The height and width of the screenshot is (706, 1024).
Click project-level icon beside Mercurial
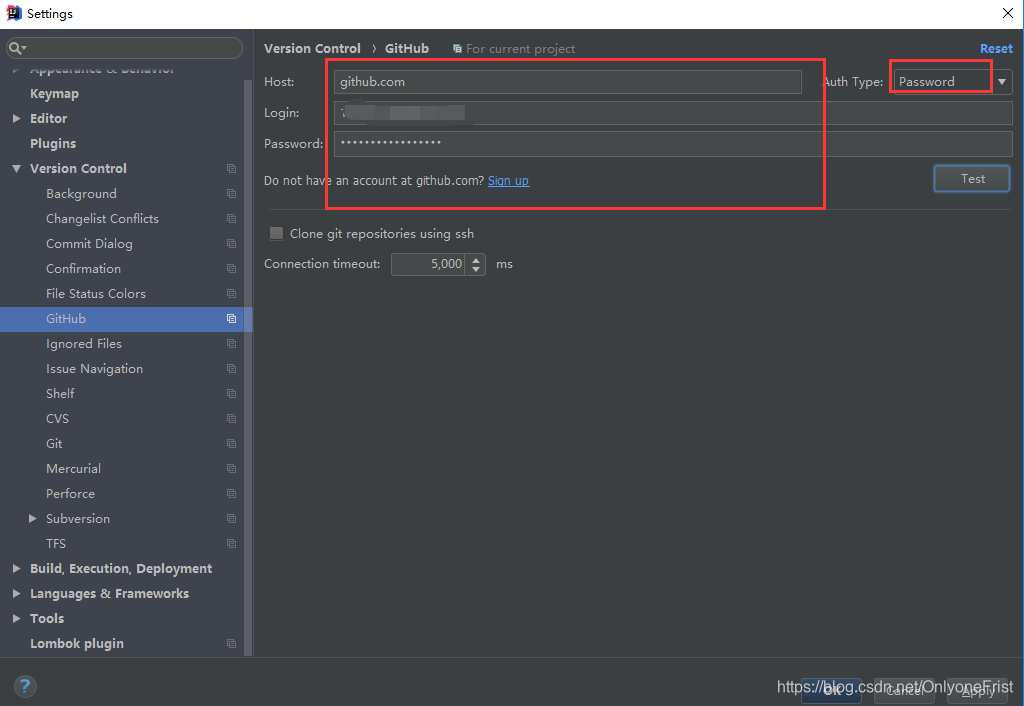tap(231, 468)
